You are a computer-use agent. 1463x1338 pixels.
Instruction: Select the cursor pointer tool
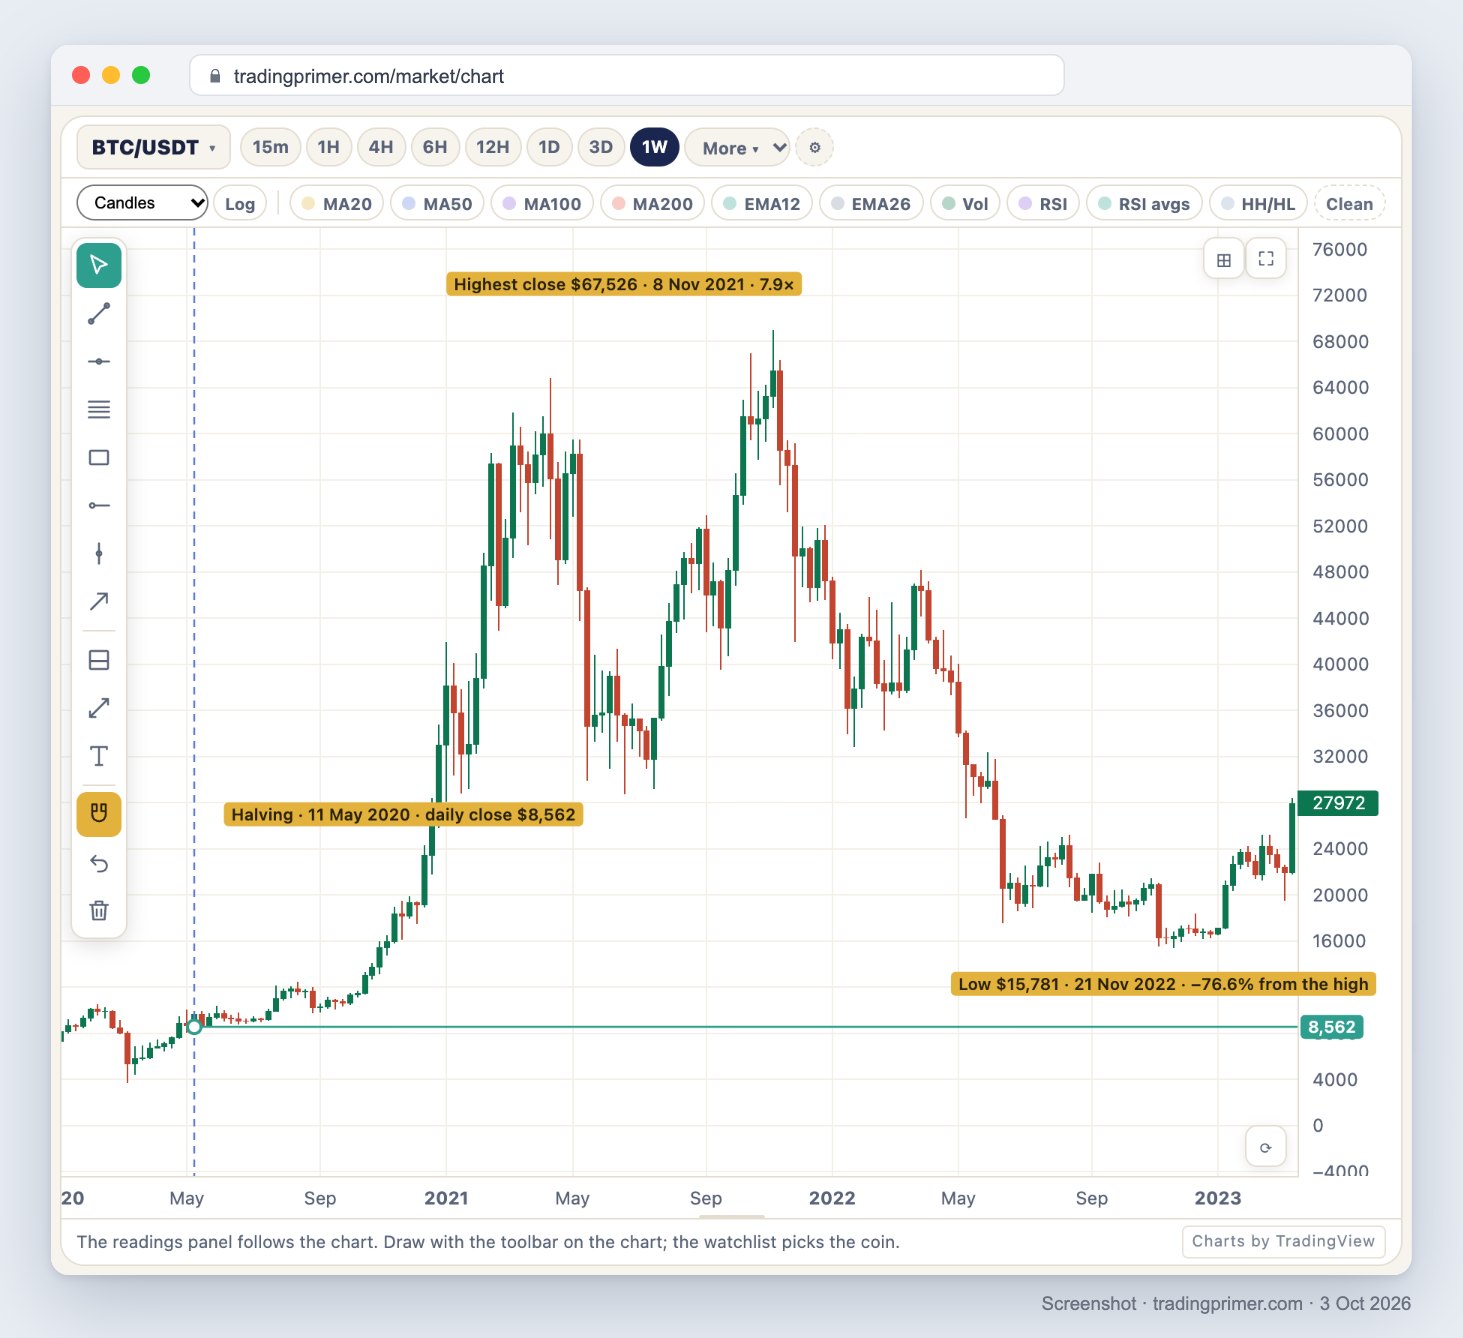pos(99,265)
